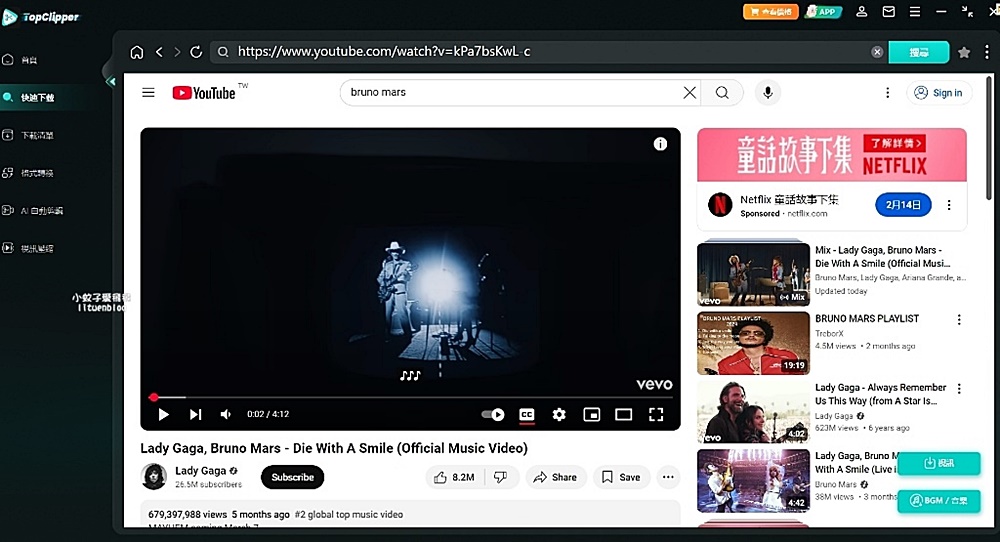
Task: Click the orange shopping cart purchase button
Action: pos(770,11)
